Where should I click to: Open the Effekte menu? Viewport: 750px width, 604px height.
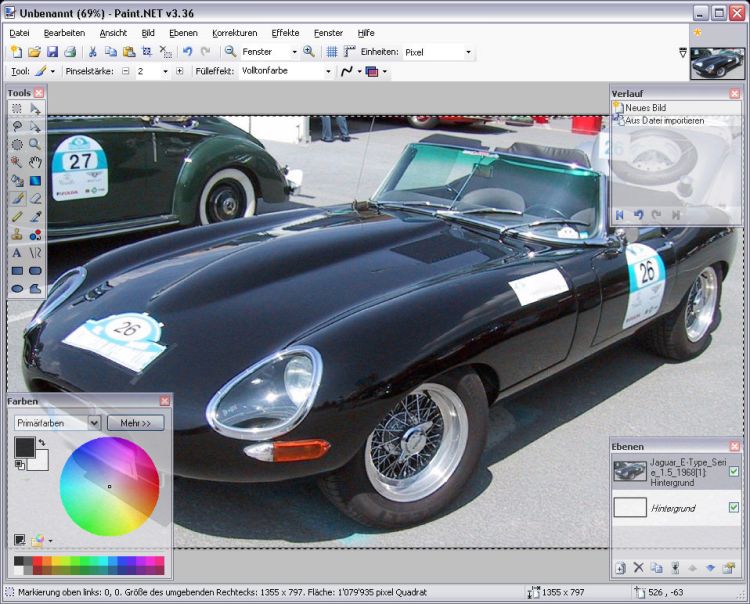point(285,33)
